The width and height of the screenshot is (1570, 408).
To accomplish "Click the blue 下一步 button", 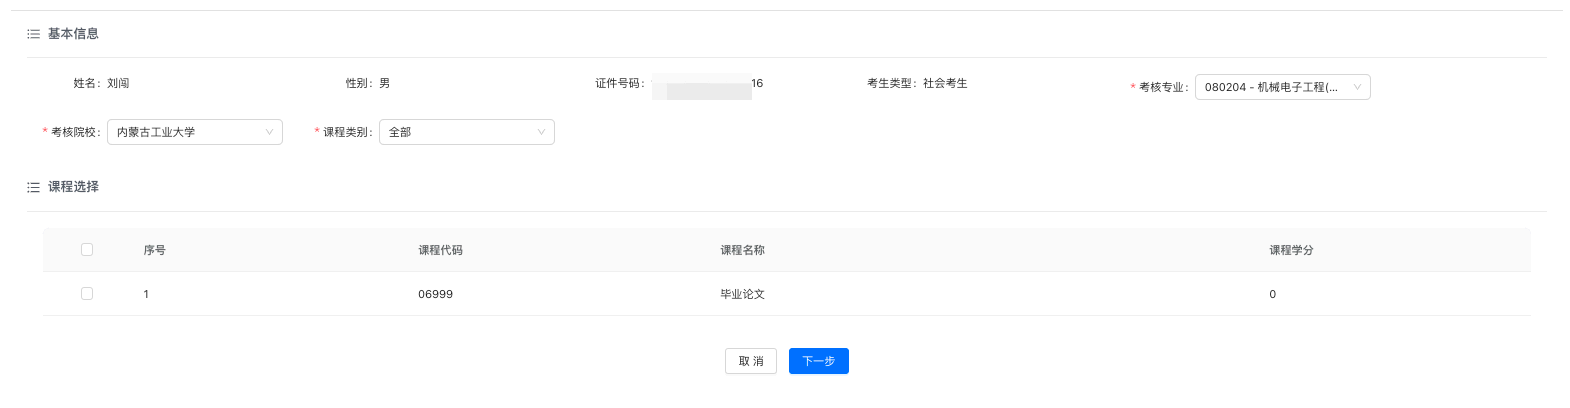I will pyautogui.click(x=818, y=361).
